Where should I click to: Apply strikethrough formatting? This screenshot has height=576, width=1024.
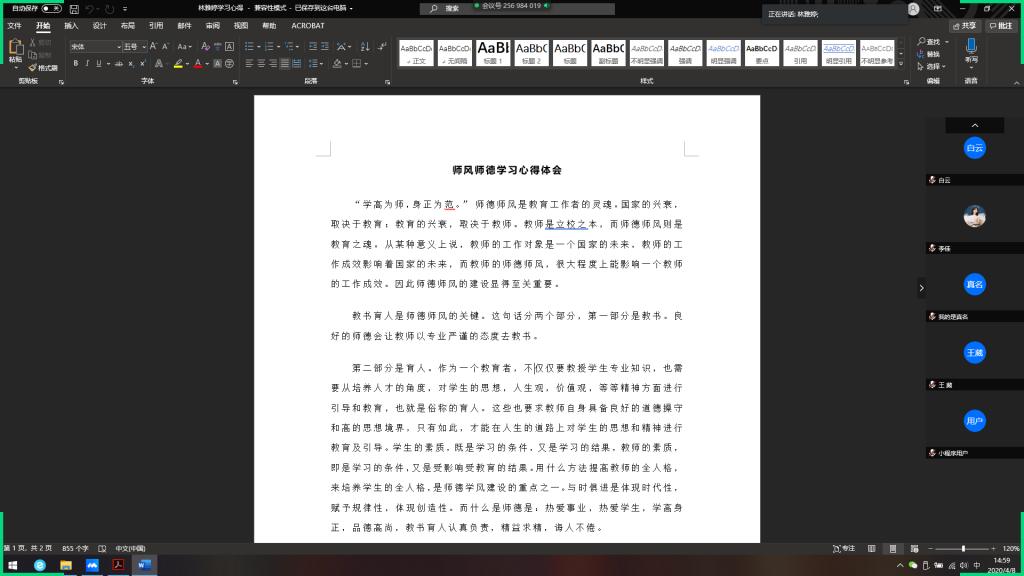pos(119,64)
